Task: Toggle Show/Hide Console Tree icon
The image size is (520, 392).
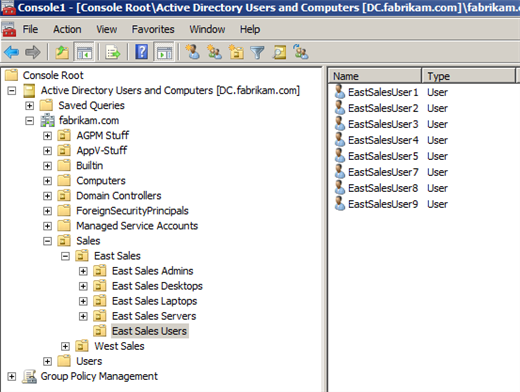Action: coord(84,52)
